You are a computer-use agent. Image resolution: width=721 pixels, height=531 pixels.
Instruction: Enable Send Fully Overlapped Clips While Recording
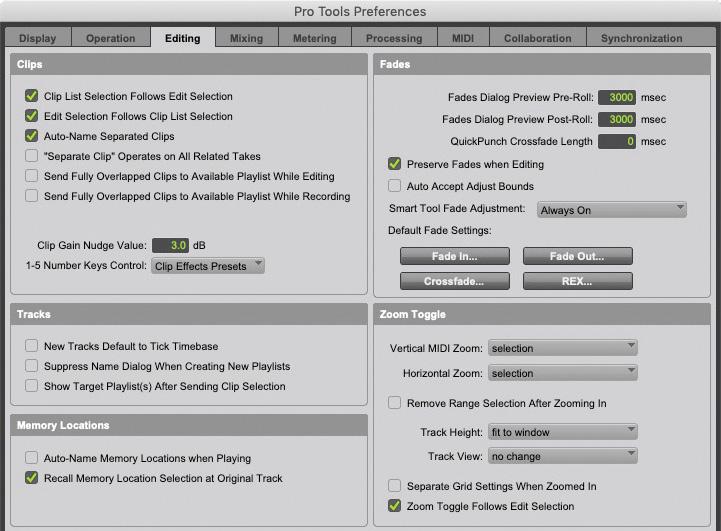pos(32,196)
